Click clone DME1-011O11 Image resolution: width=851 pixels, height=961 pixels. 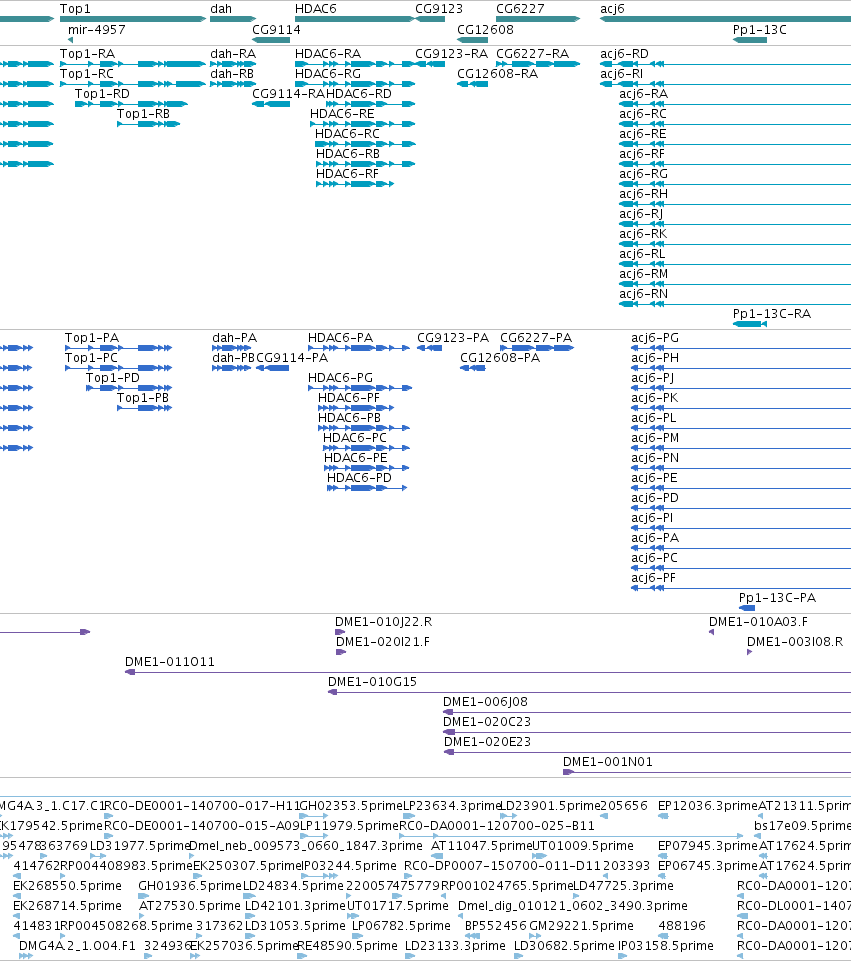click(488, 672)
